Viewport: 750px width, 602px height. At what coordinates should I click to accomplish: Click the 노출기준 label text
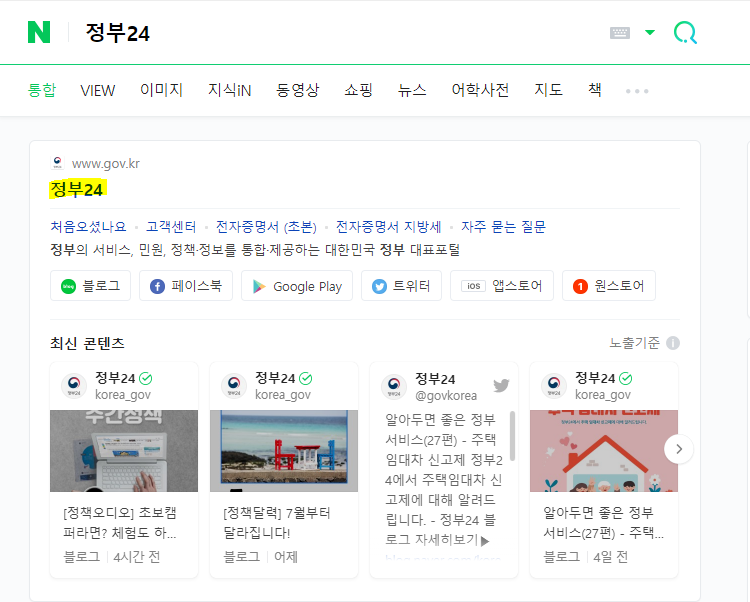634,343
